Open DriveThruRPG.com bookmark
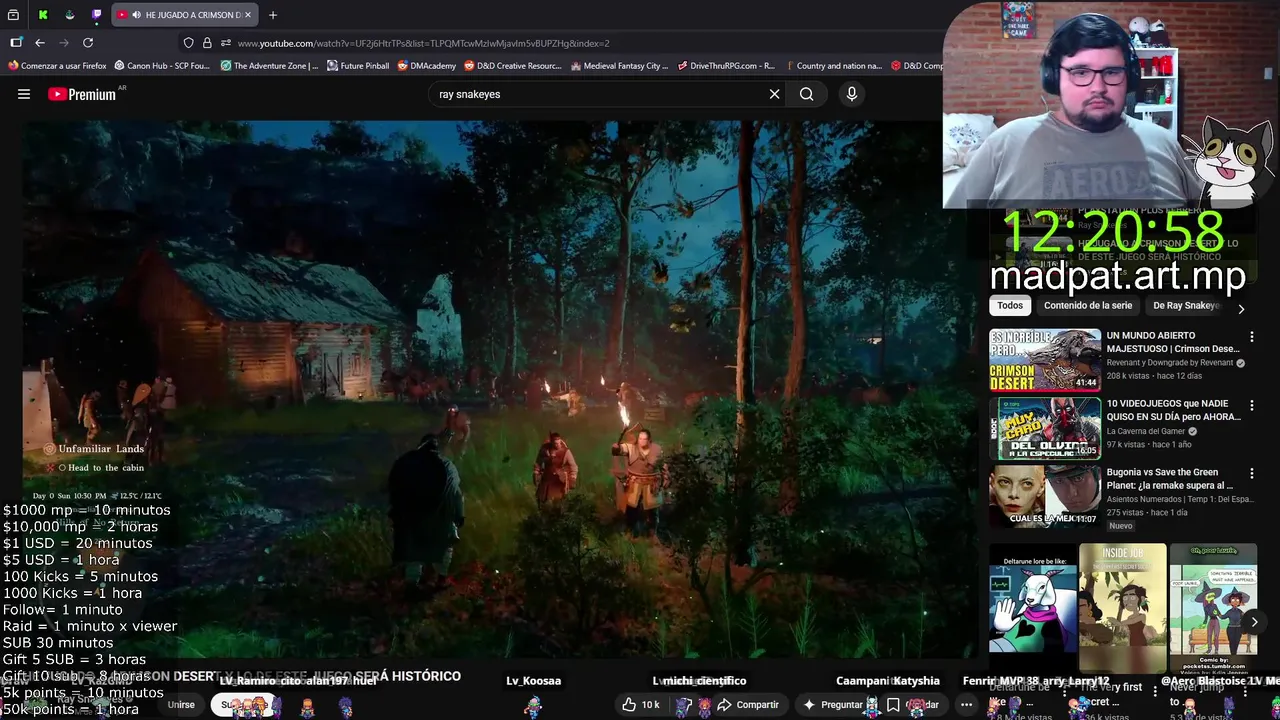The height and width of the screenshot is (720, 1280). 726,66
